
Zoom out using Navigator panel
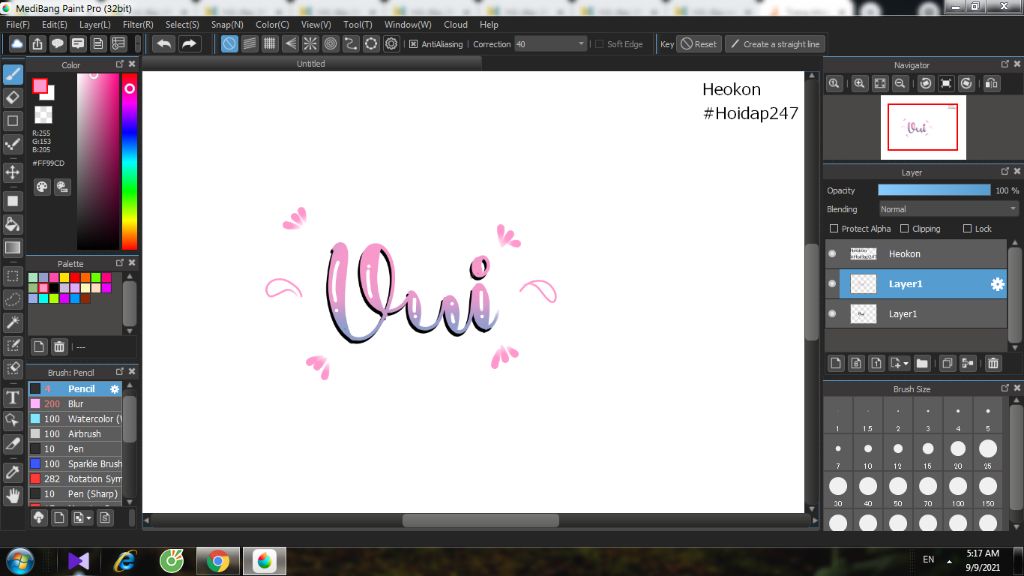(x=900, y=84)
